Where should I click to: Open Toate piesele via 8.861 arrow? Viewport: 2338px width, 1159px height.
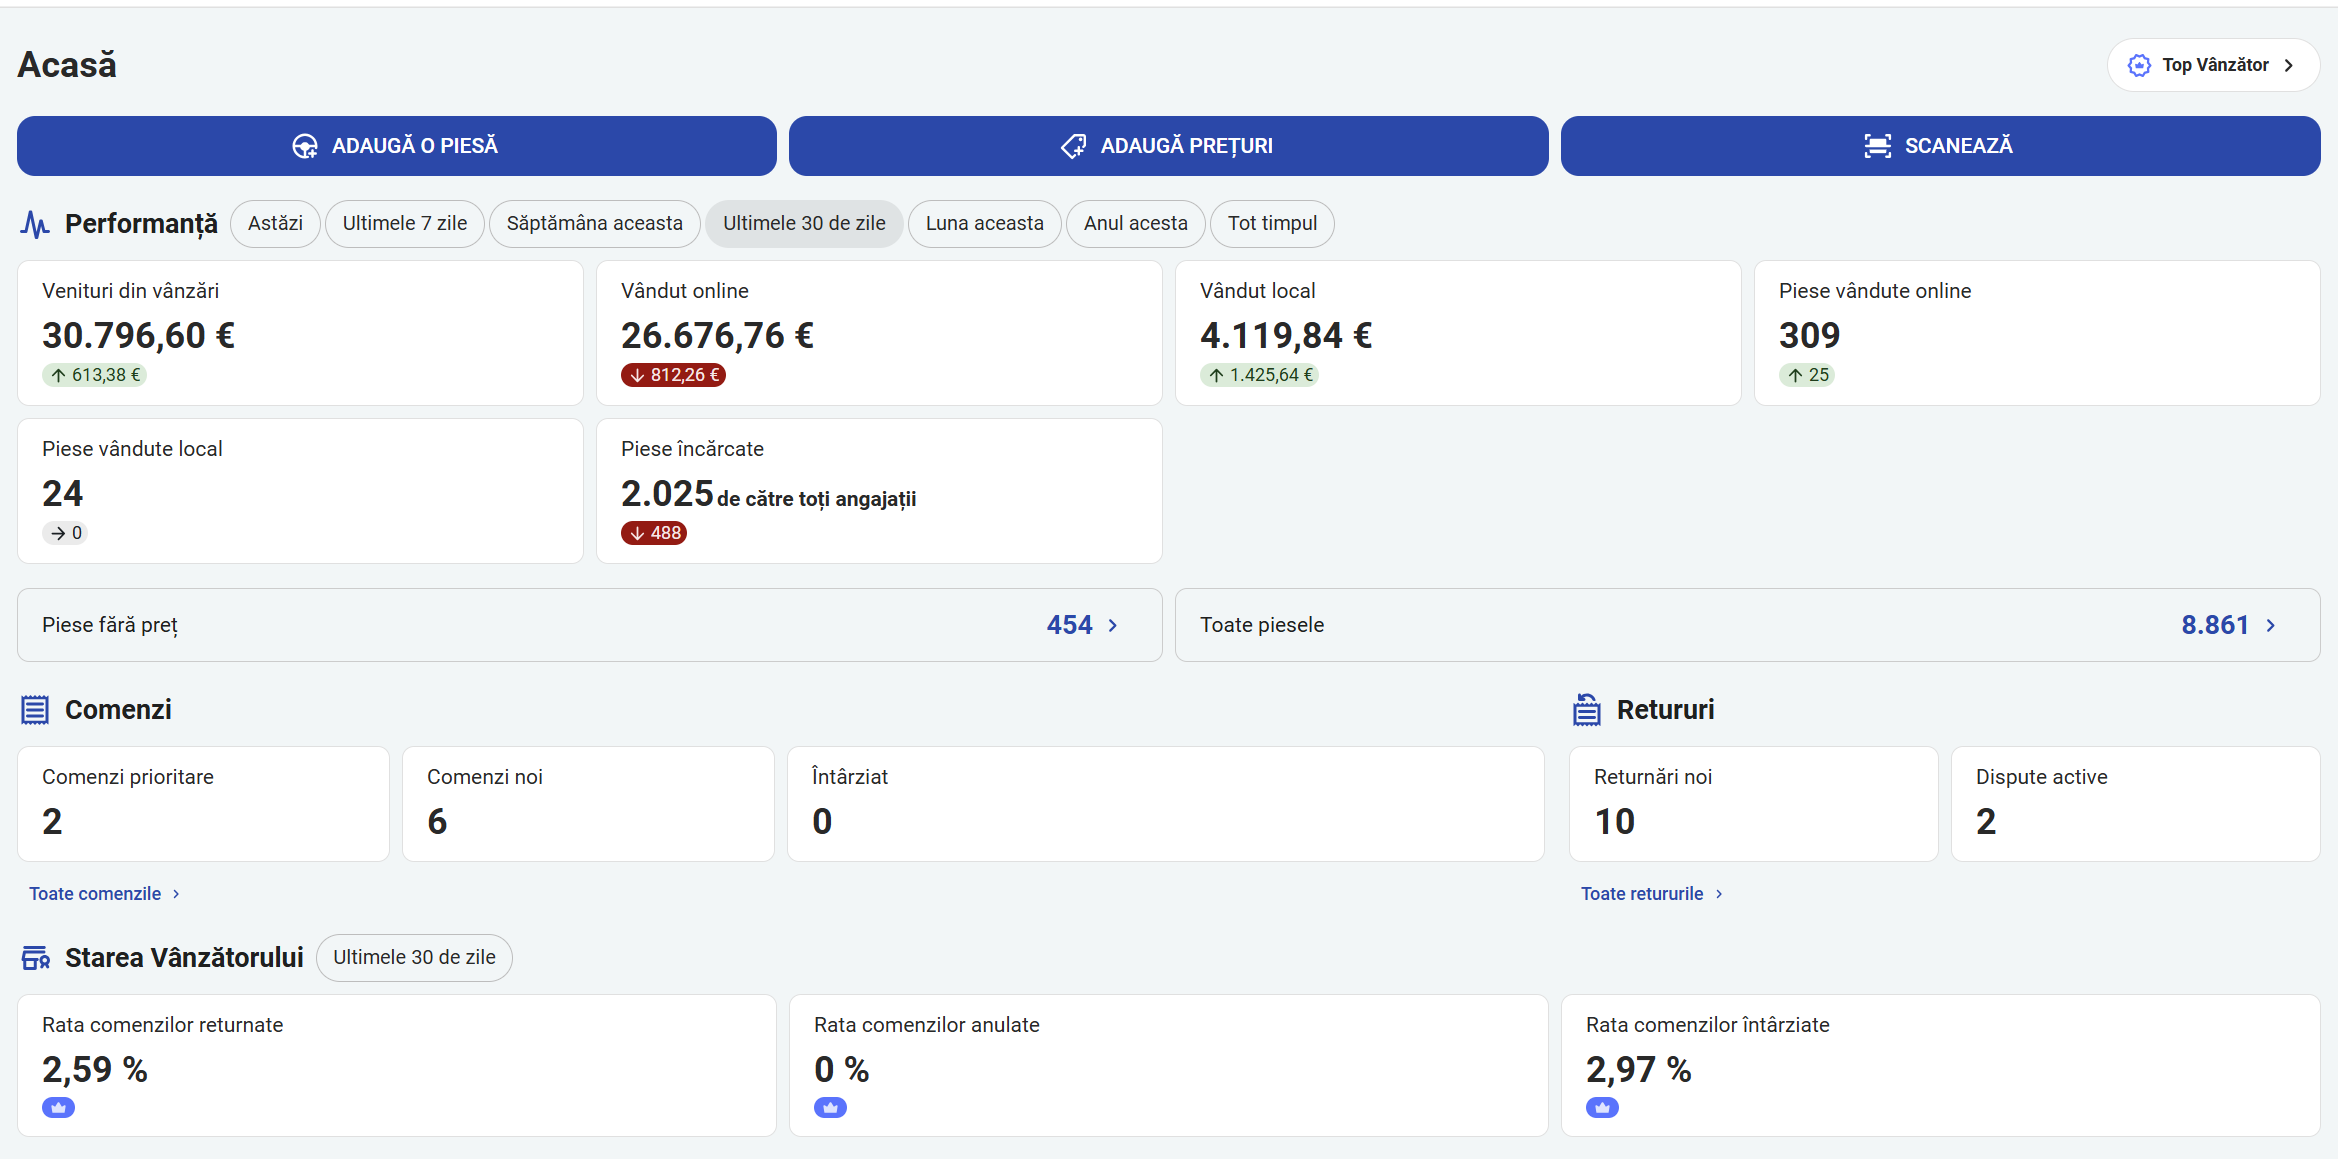coord(2270,625)
